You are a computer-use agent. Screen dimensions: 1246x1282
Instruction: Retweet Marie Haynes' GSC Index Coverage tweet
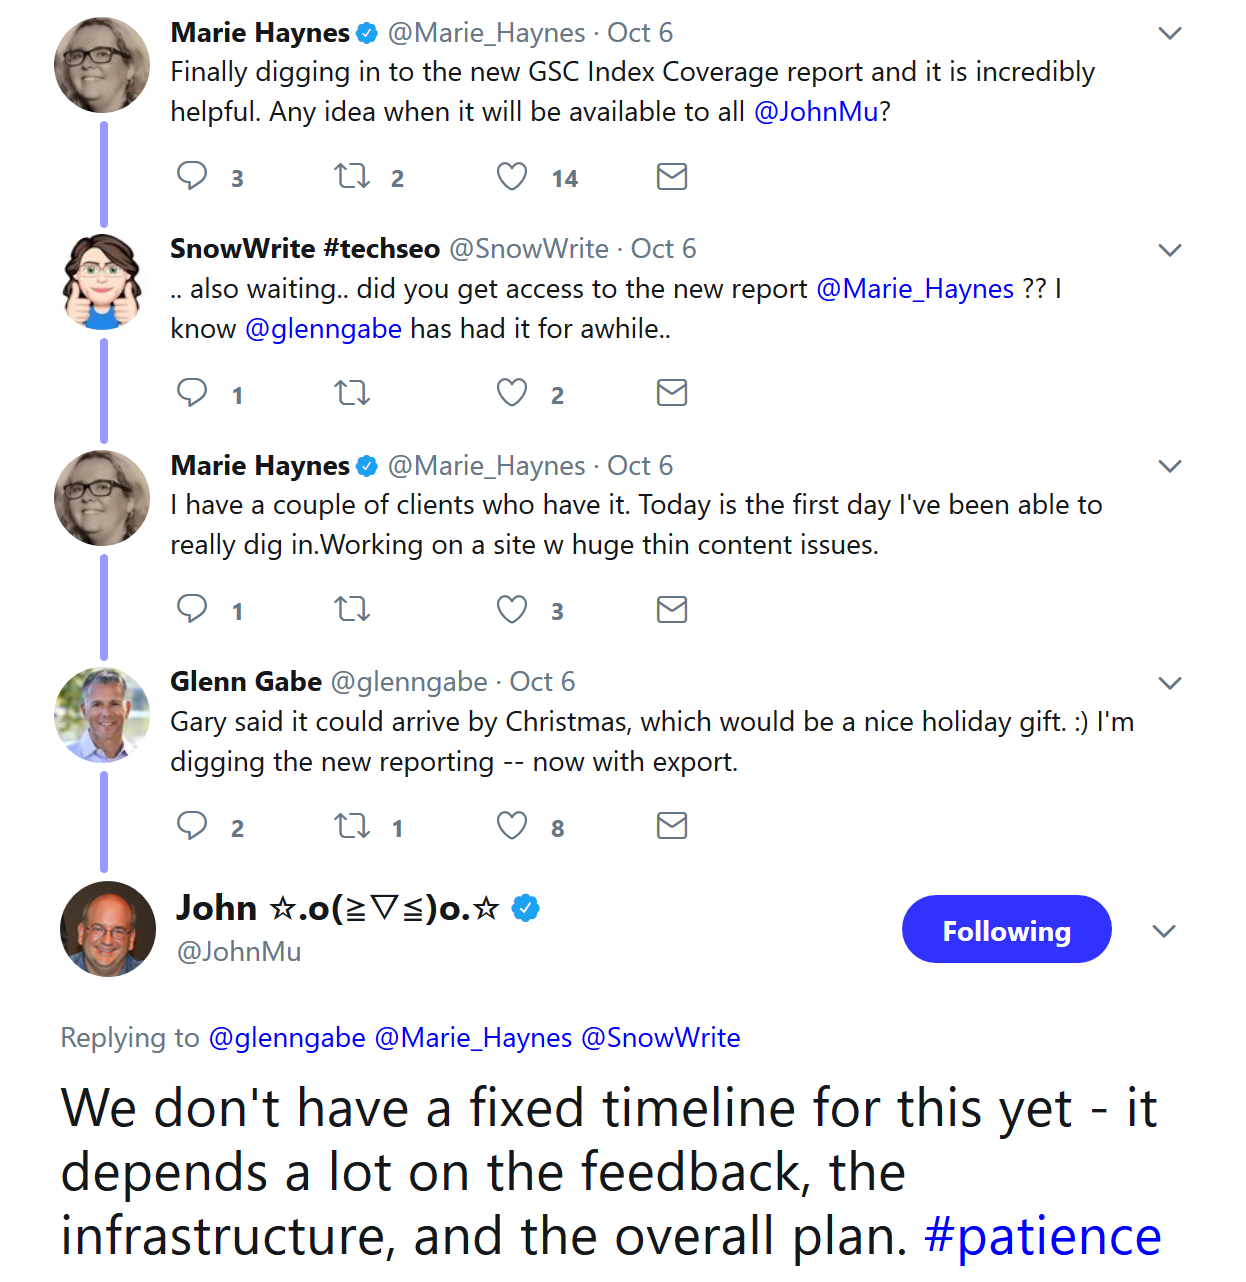click(352, 177)
